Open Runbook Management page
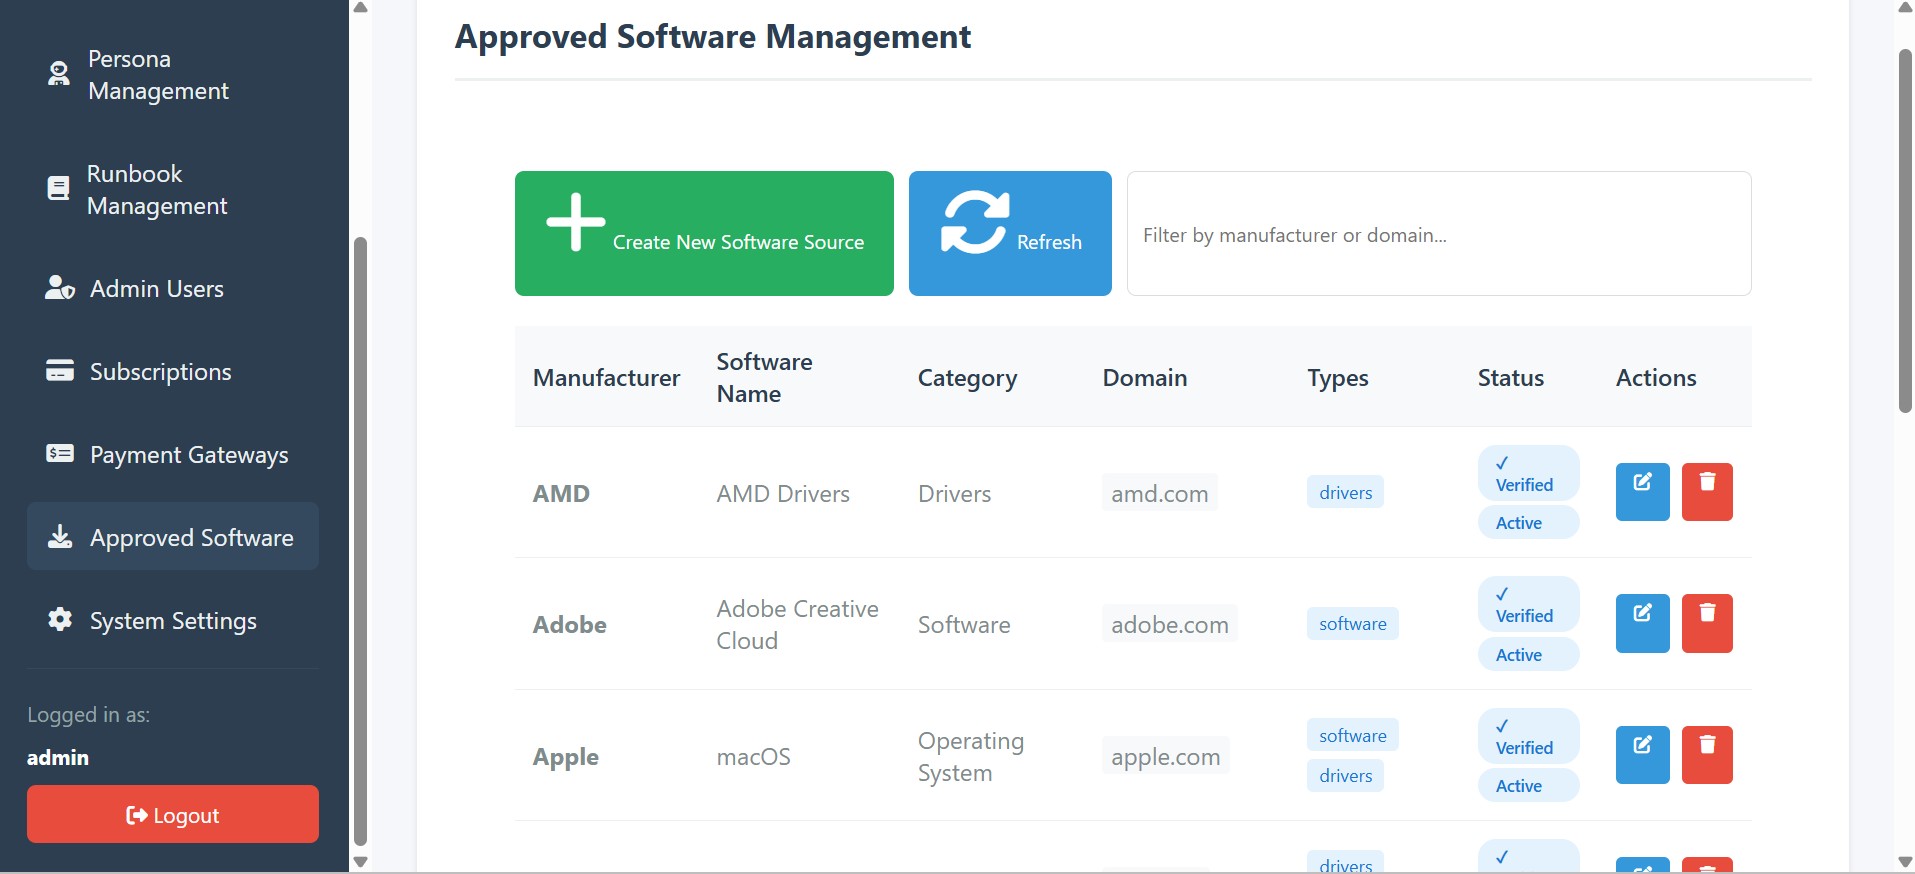Screen dimensions: 1915x874 172,190
